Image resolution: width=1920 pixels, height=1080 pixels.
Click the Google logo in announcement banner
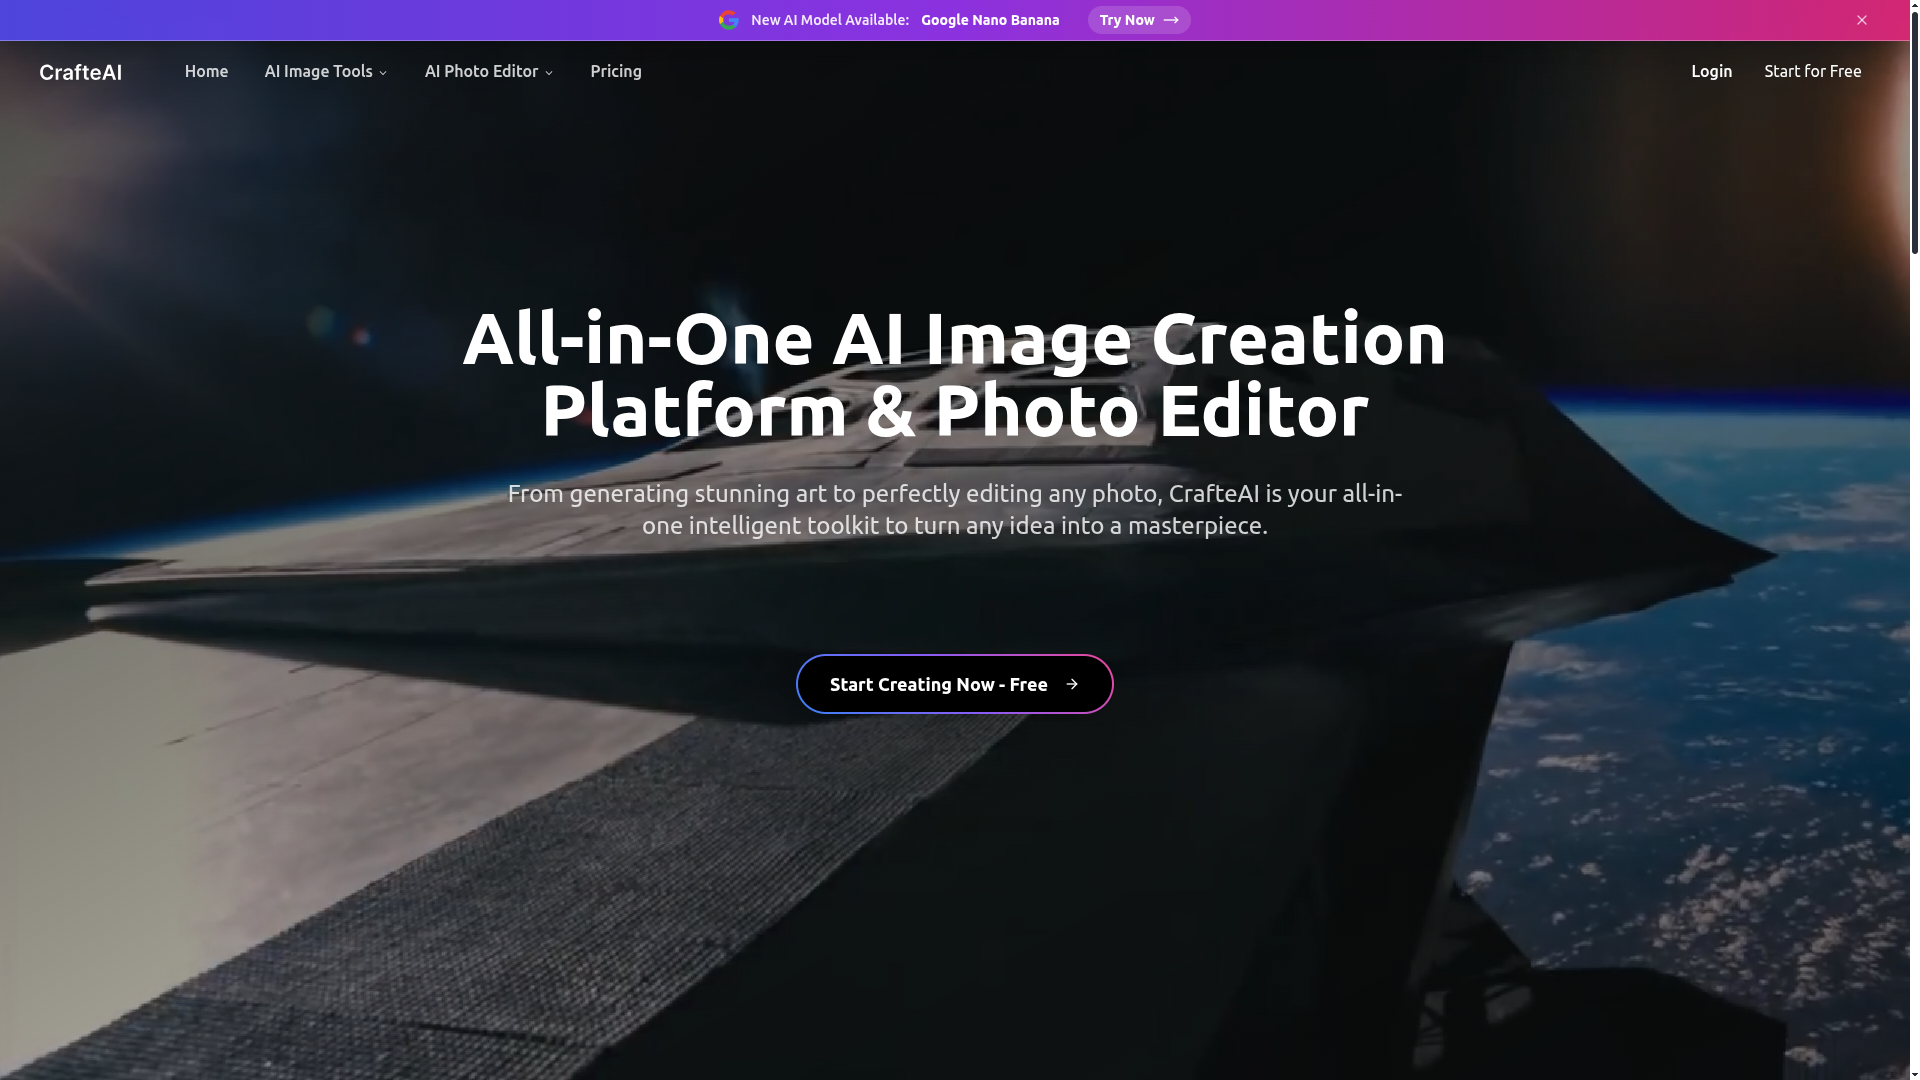click(x=728, y=20)
